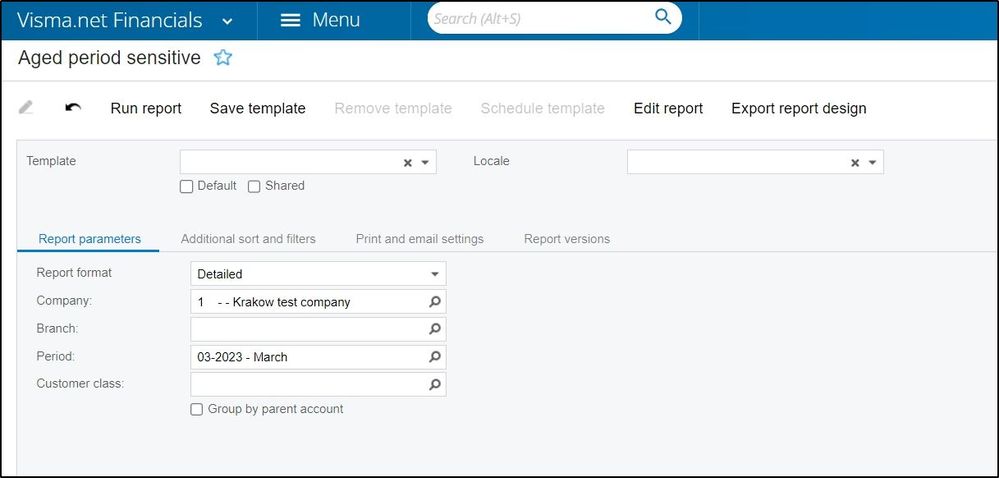Click the undo arrow icon
The width and height of the screenshot is (999, 478).
(73, 108)
